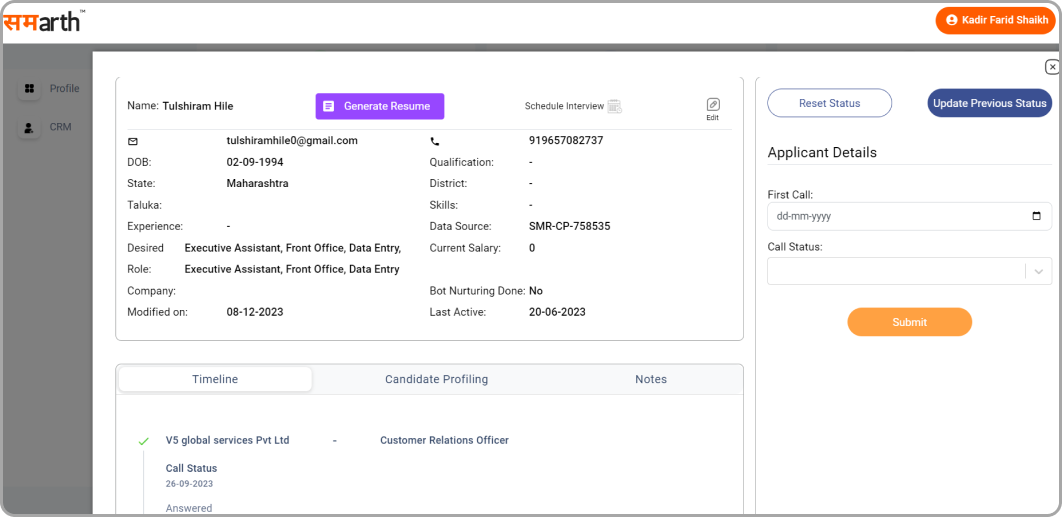Click the Schedule Interview calendar icon
The width and height of the screenshot is (1062, 517).
click(x=615, y=106)
